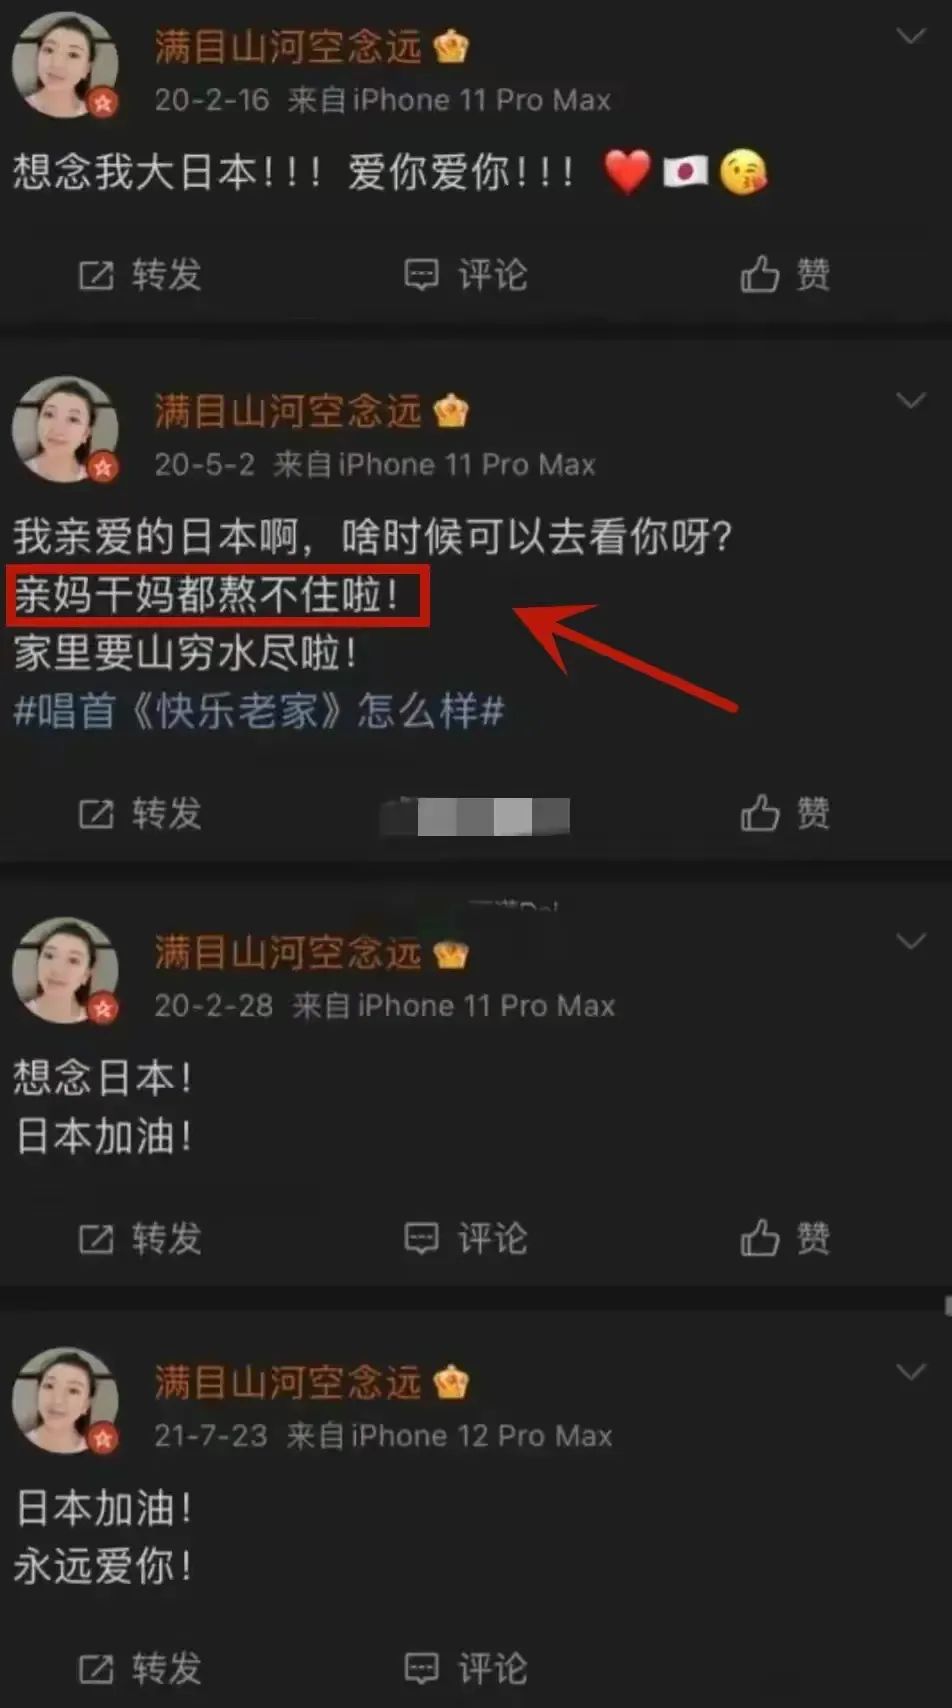Viewport: 952px width, 1708px height.
Task: Repost the 20-5-2 post via 转发
Action: 140,813
